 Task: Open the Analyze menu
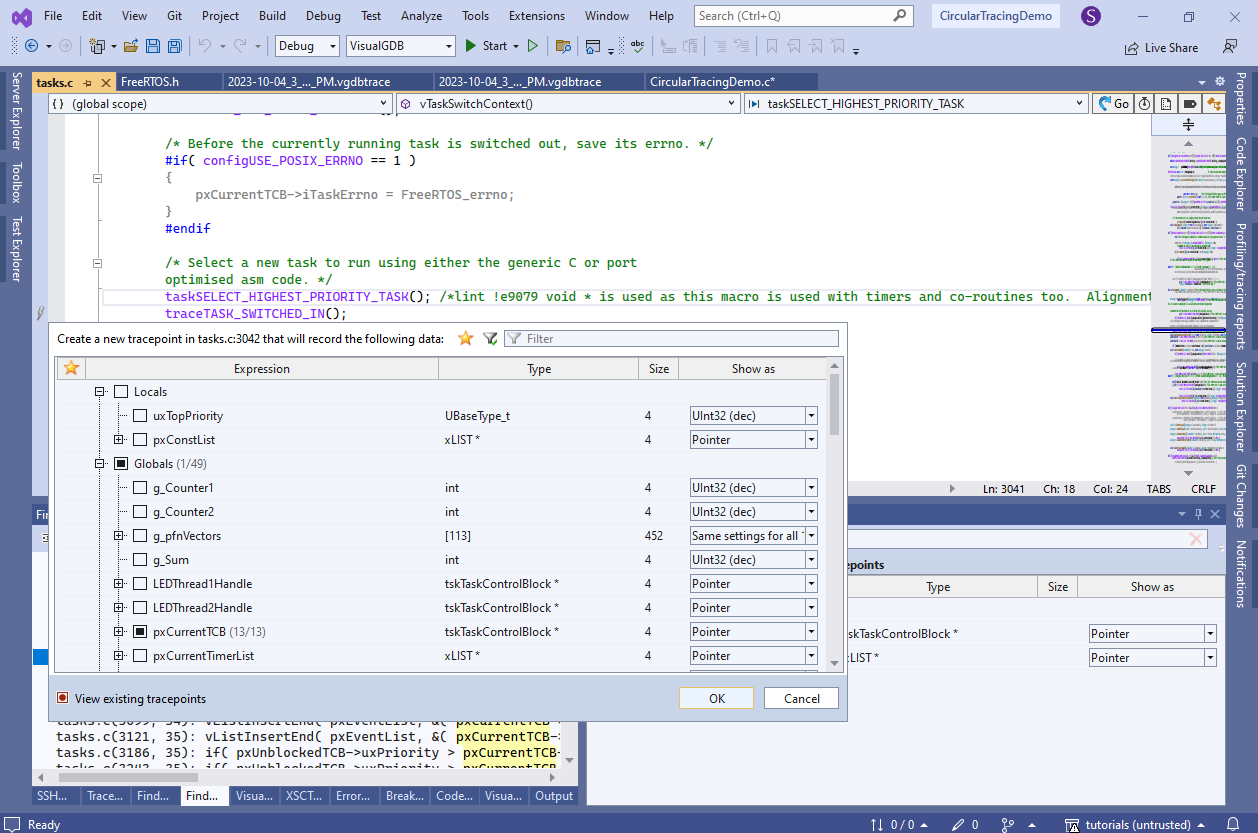[421, 16]
